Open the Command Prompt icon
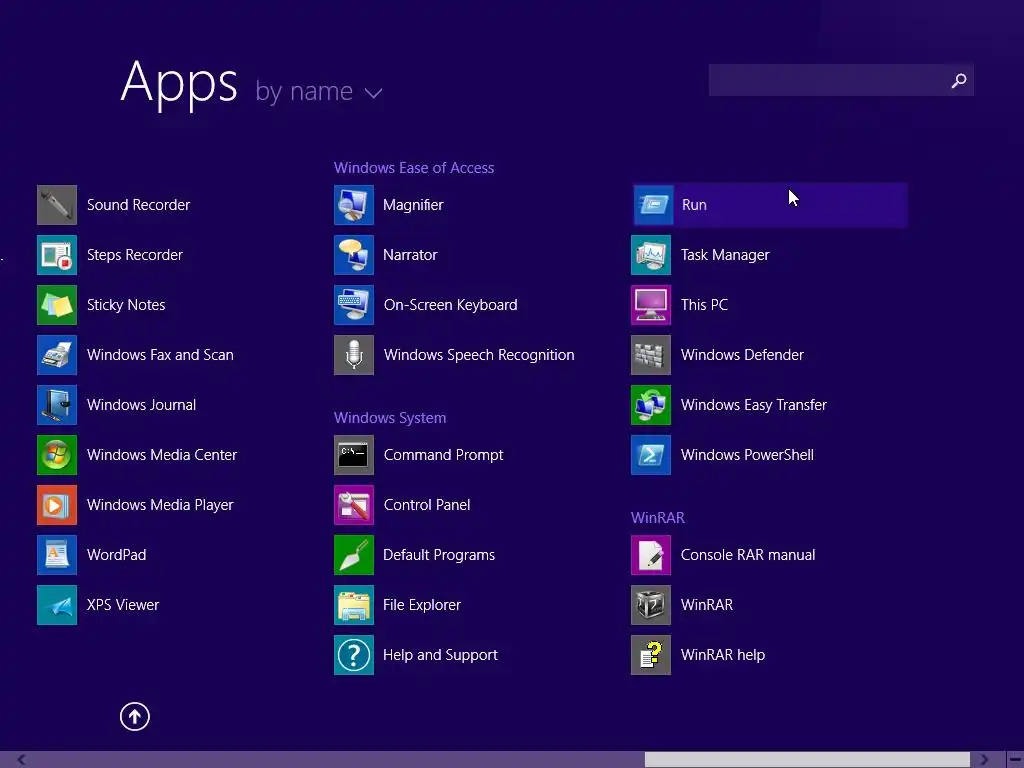This screenshot has width=1024, height=768. click(354, 455)
